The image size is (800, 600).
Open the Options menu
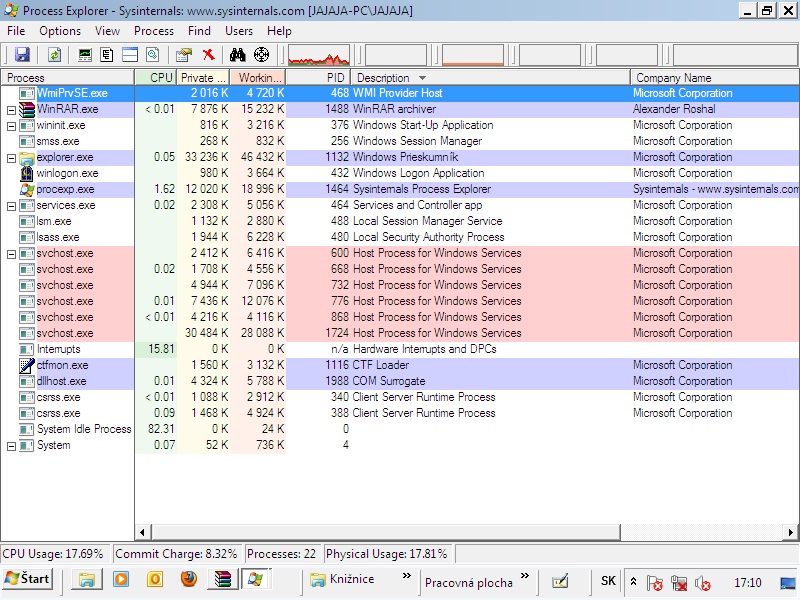[x=60, y=31]
